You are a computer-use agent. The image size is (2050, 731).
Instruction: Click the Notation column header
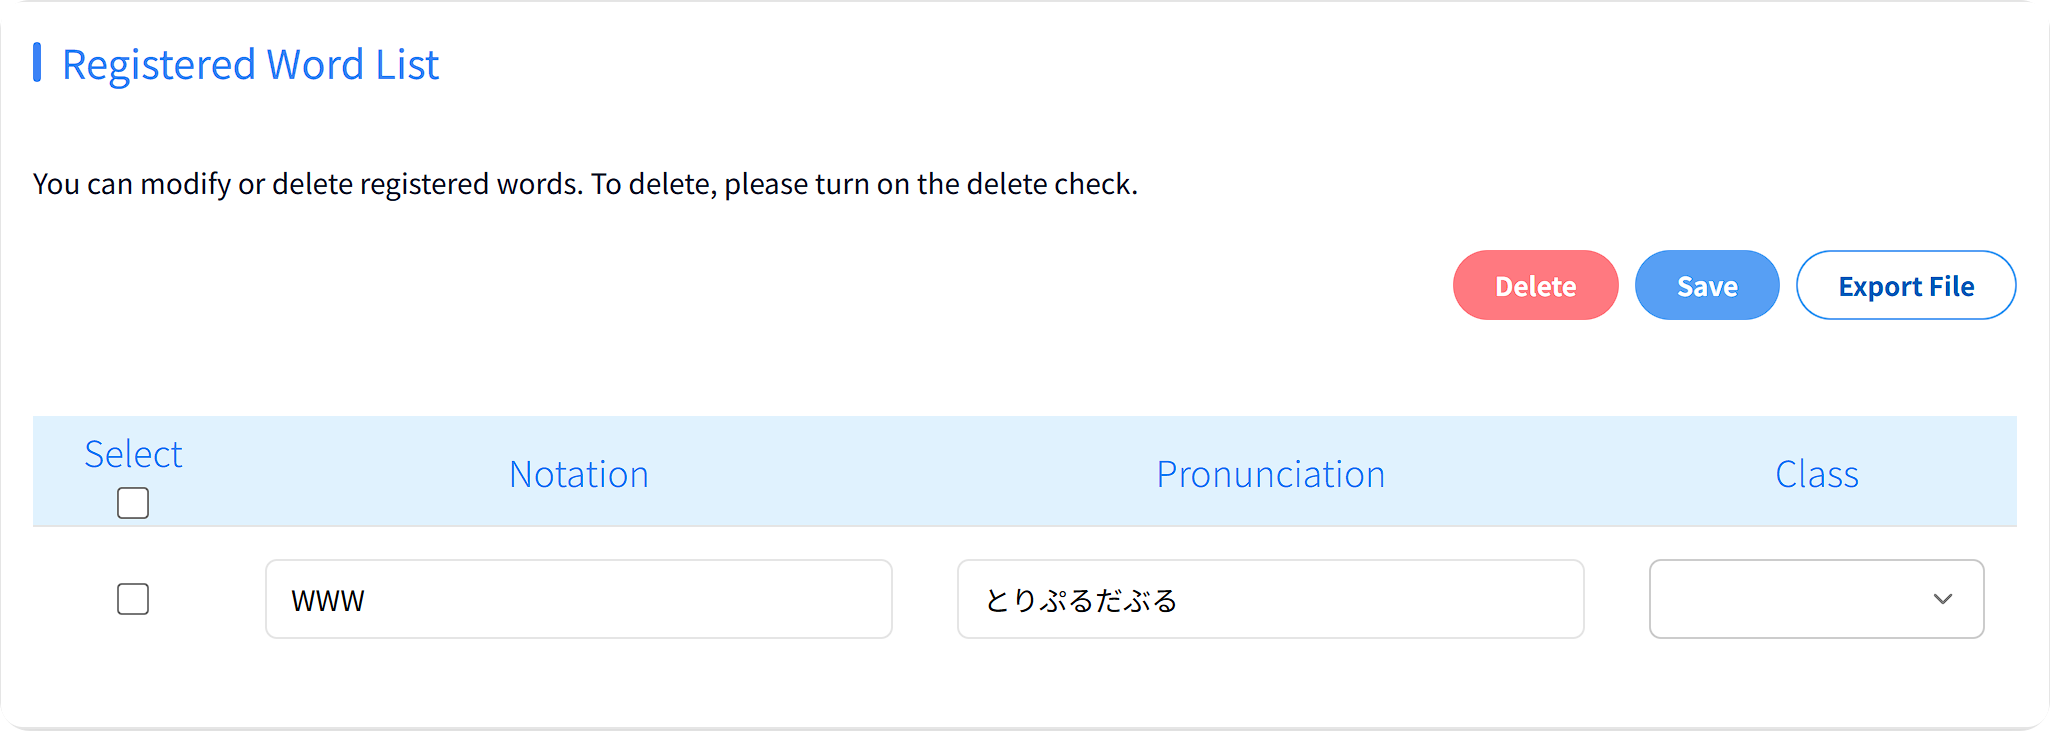point(579,474)
